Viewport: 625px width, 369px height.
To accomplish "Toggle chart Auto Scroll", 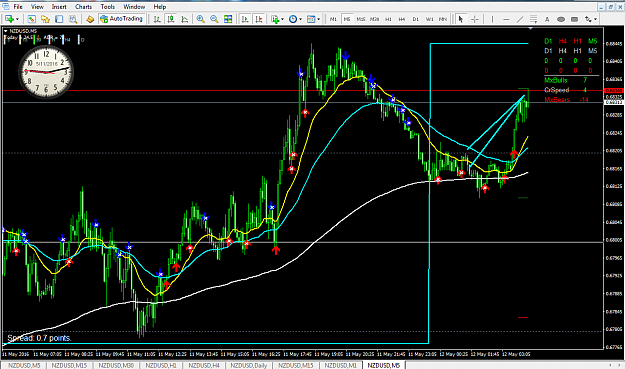I will tap(245, 19).
